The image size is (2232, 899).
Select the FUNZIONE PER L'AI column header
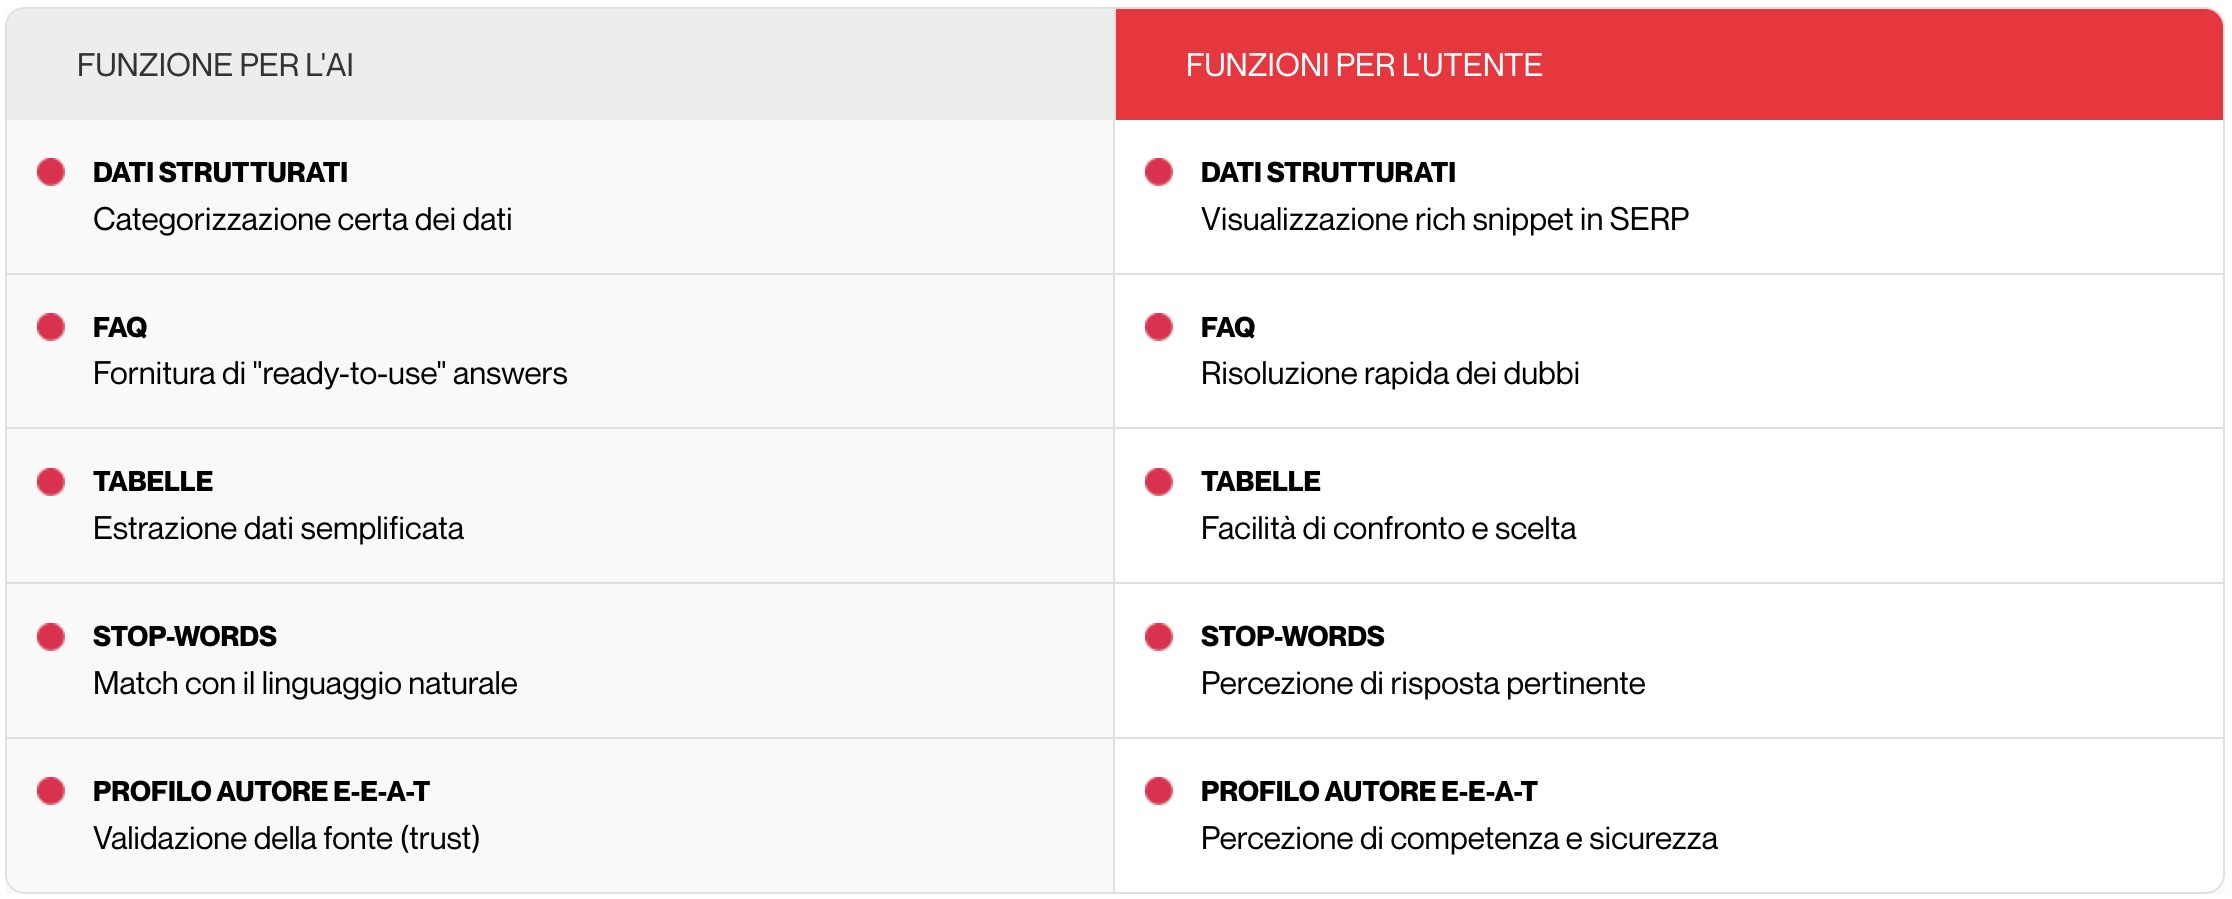(x=215, y=65)
